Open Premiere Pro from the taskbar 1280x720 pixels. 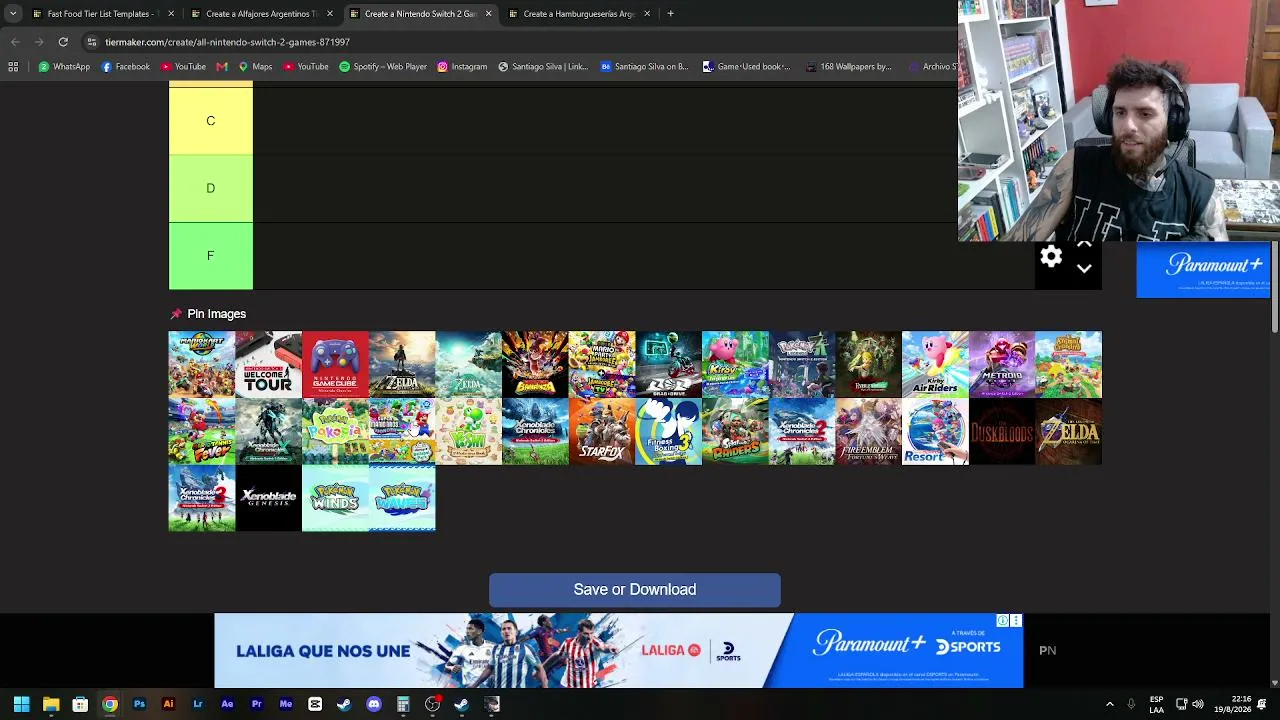pyautogui.click(x=256, y=704)
